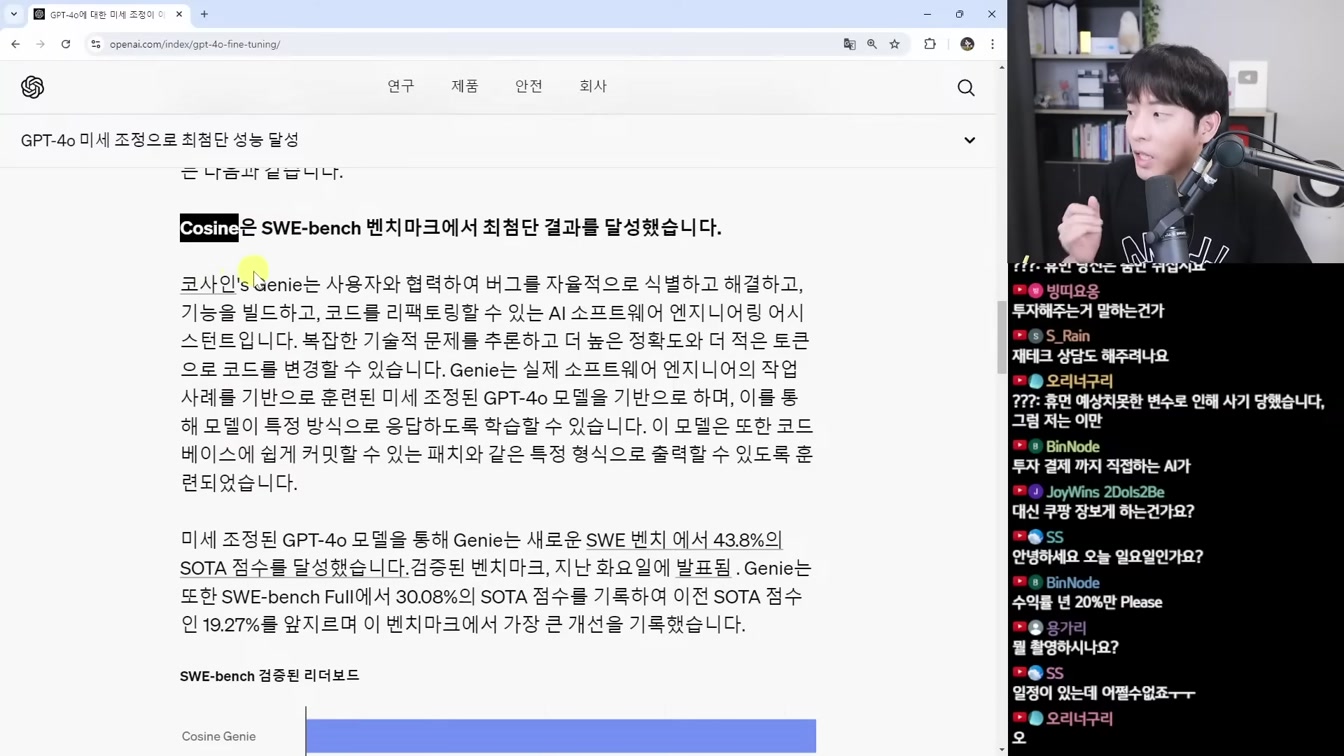Click the chat message 대신 쿠팡 장보게 하는건가요?
Viewport: 1344px width, 756px height.
pyautogui.click(x=1103, y=511)
